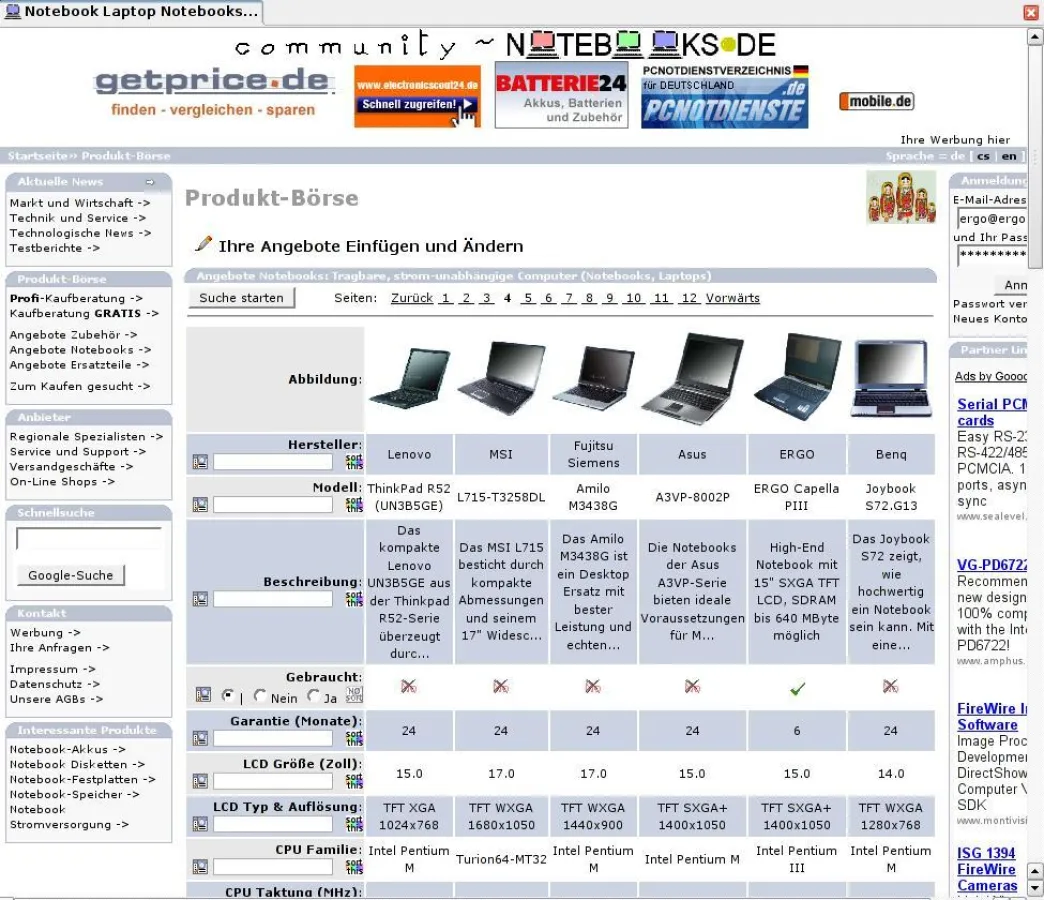Switch language to English via en link

pos(1009,157)
